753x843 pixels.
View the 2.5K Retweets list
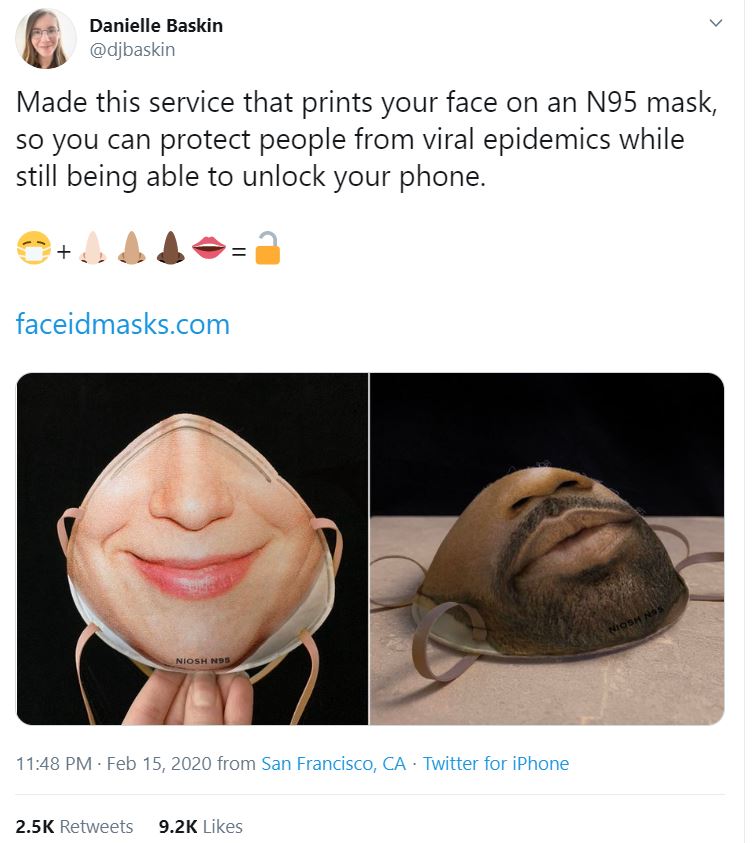click(x=74, y=826)
